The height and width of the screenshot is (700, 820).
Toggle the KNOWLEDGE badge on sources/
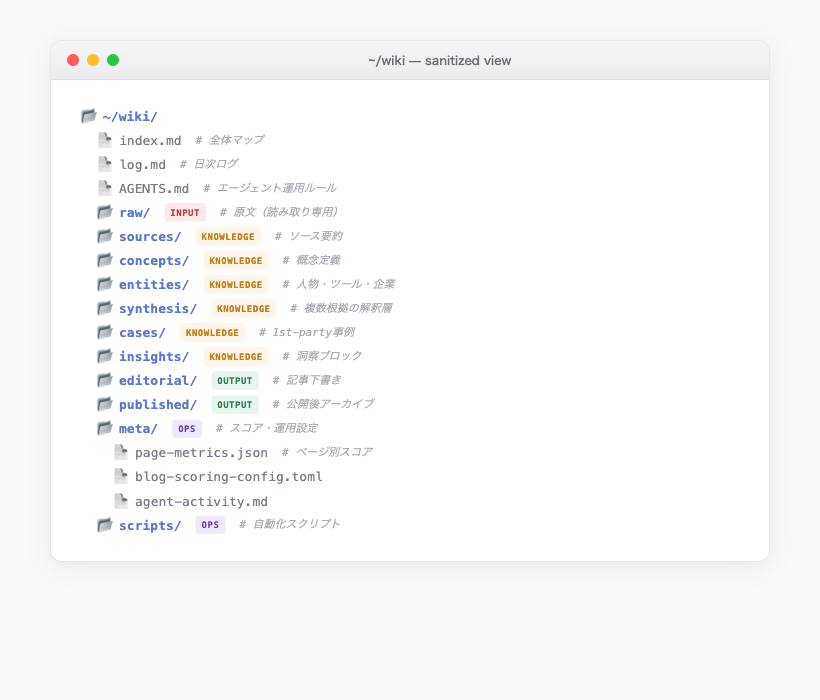pos(228,236)
